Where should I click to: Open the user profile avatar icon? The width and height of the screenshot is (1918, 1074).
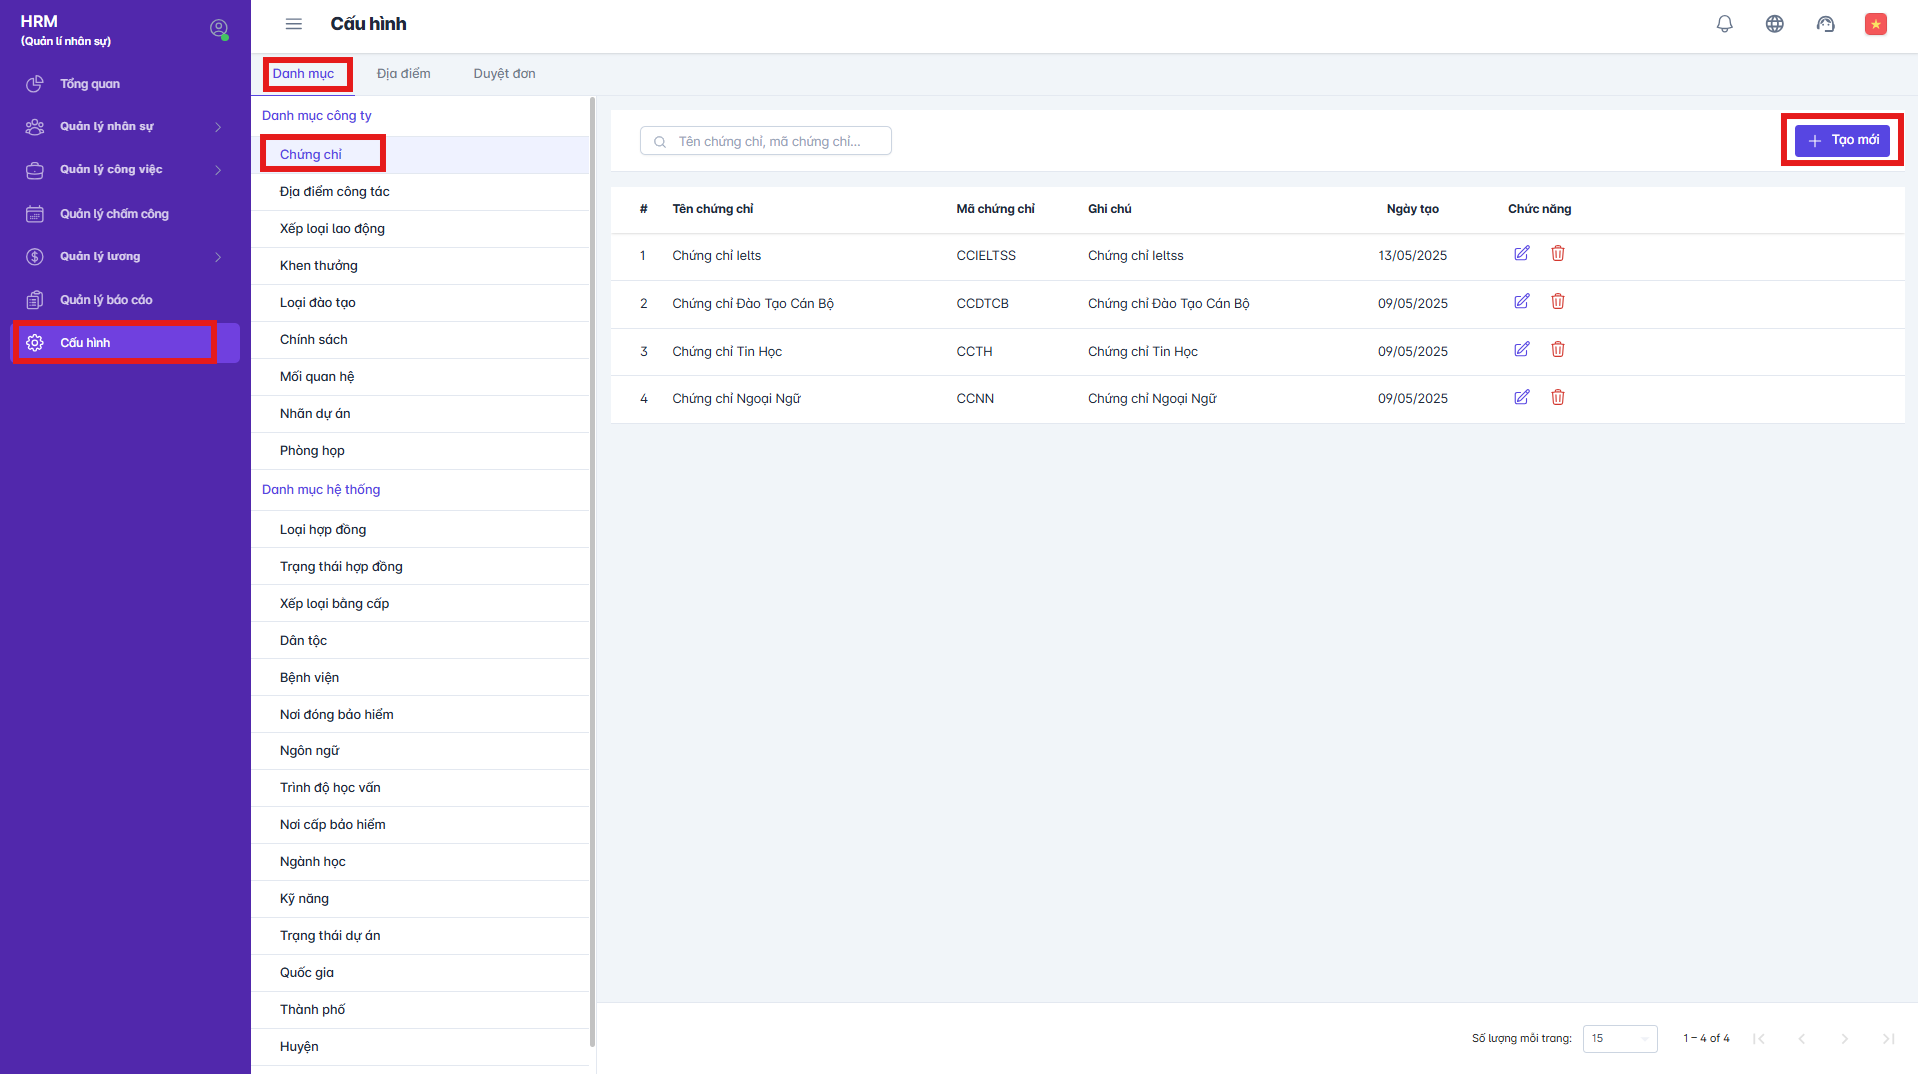point(218,29)
